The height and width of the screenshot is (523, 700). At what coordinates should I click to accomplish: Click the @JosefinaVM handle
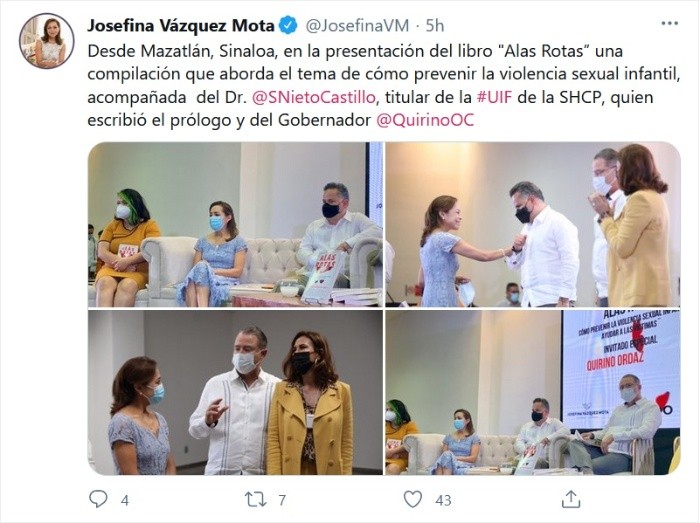click(357, 26)
